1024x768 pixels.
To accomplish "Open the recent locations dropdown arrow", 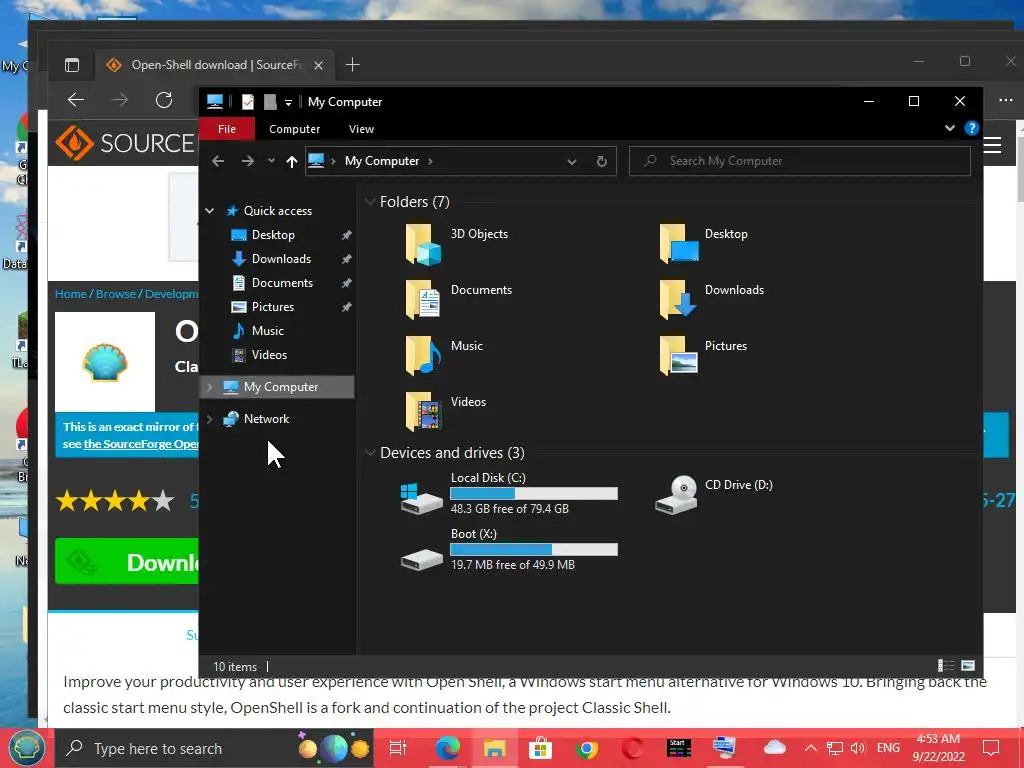I will tap(271, 161).
